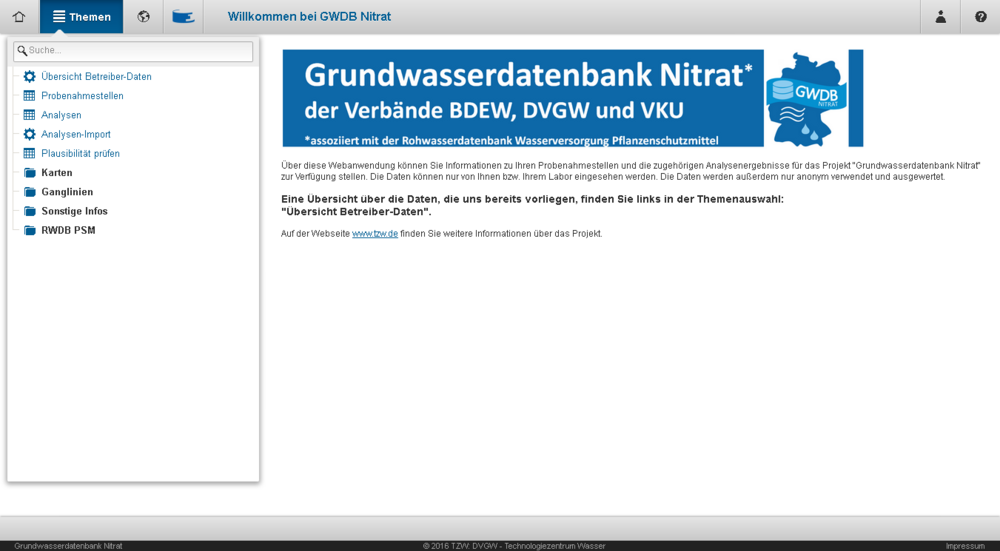Click the Home icon in top bar
The image size is (1000, 551).
[x=19, y=17]
